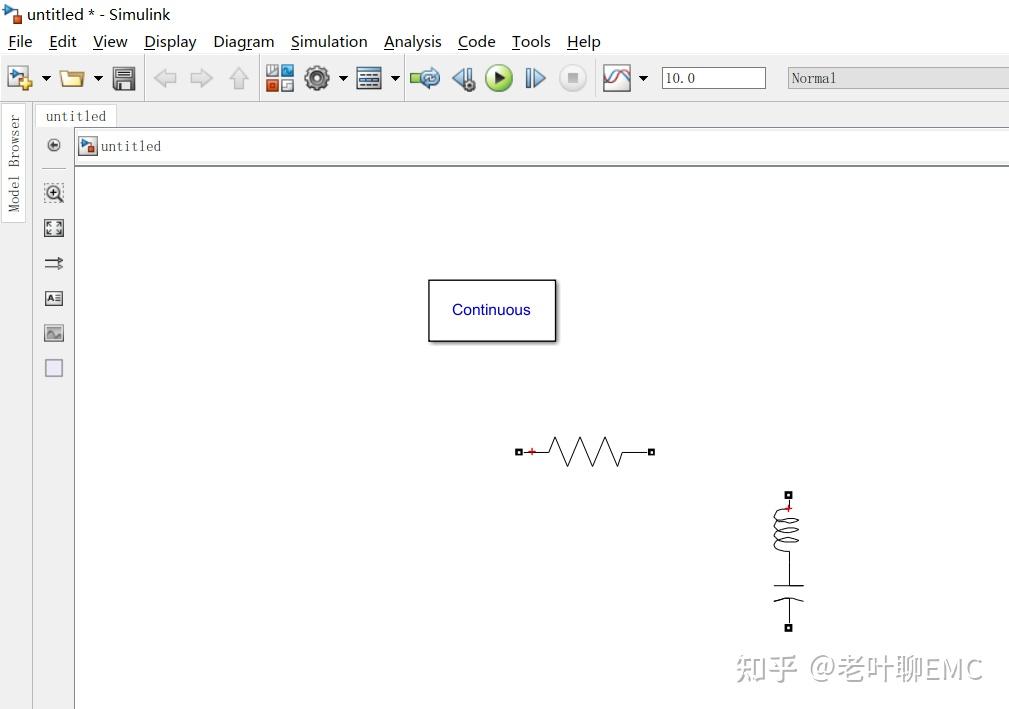Select the Continuous powergui block
1009x709 pixels.
(492, 310)
